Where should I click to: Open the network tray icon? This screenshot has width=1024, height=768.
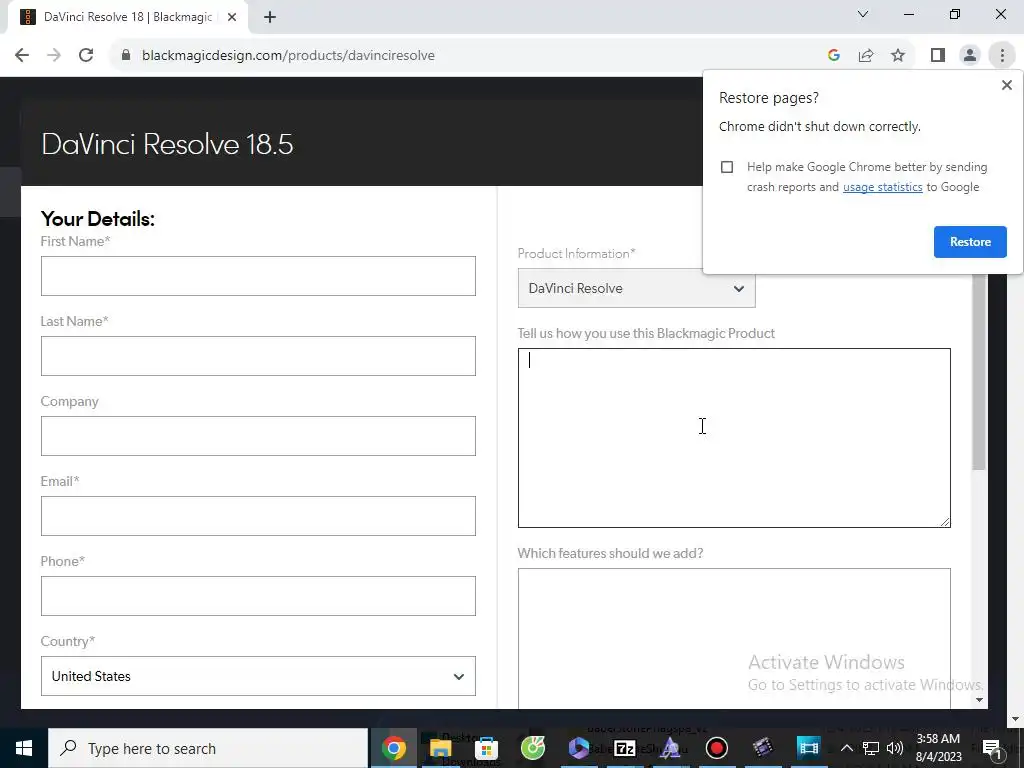[x=871, y=748]
